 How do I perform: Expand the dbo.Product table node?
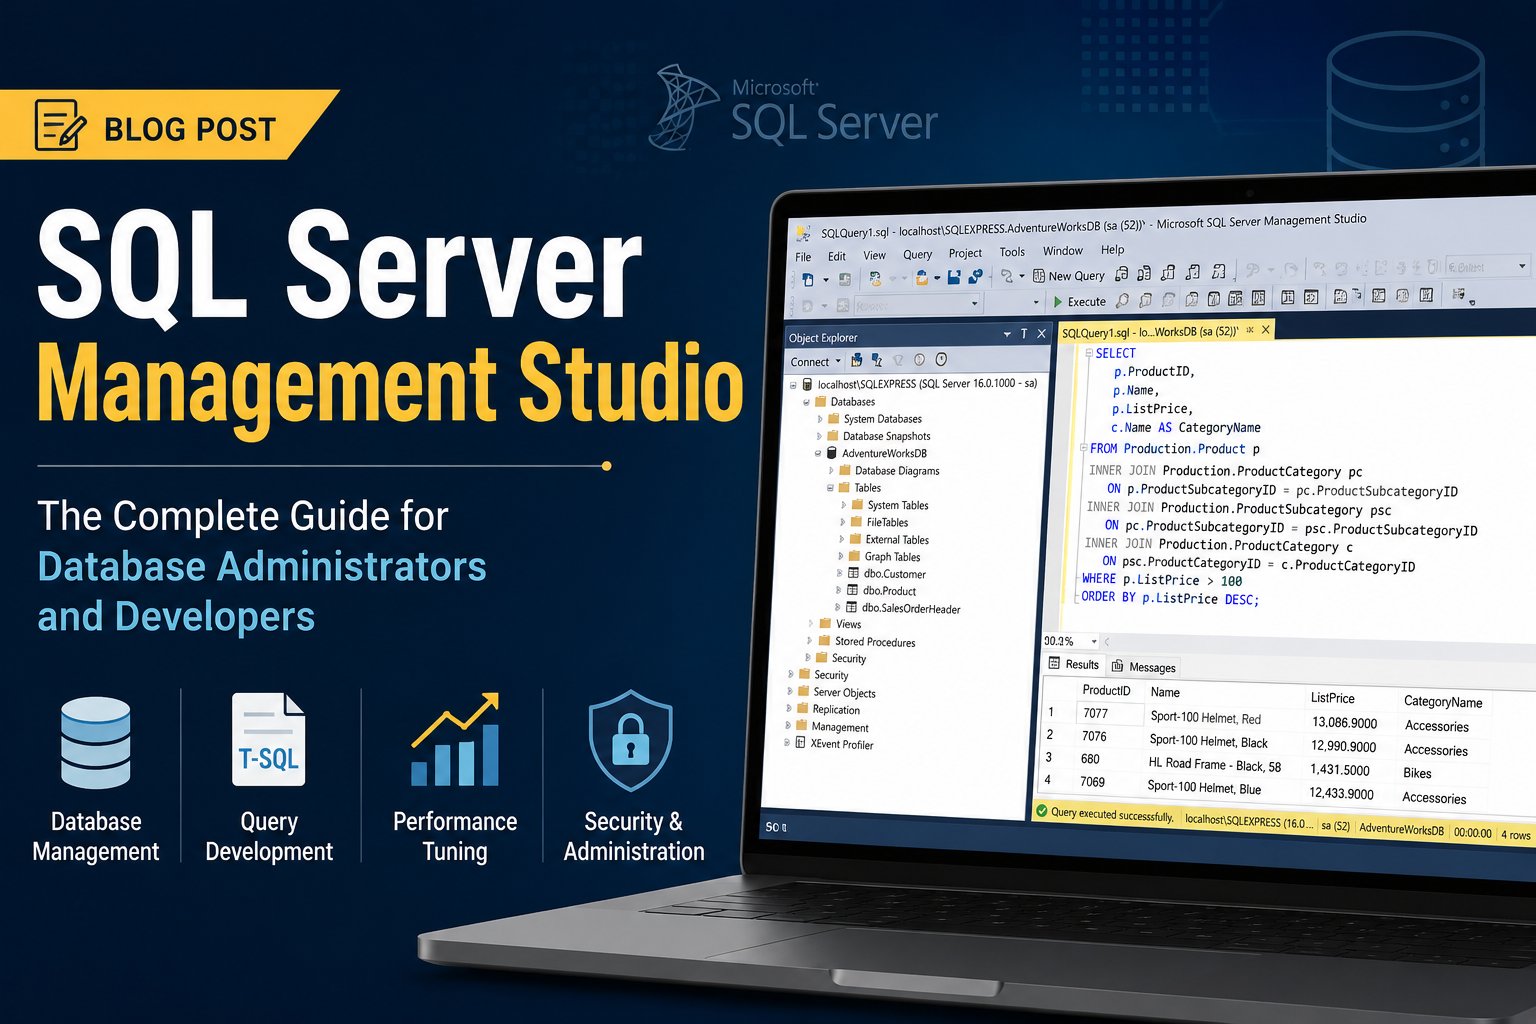(840, 590)
